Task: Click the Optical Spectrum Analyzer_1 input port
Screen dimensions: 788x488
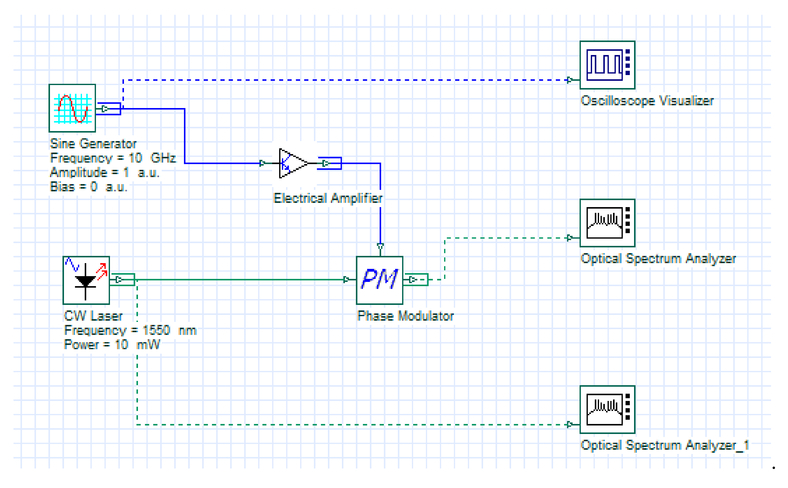Action: (569, 424)
